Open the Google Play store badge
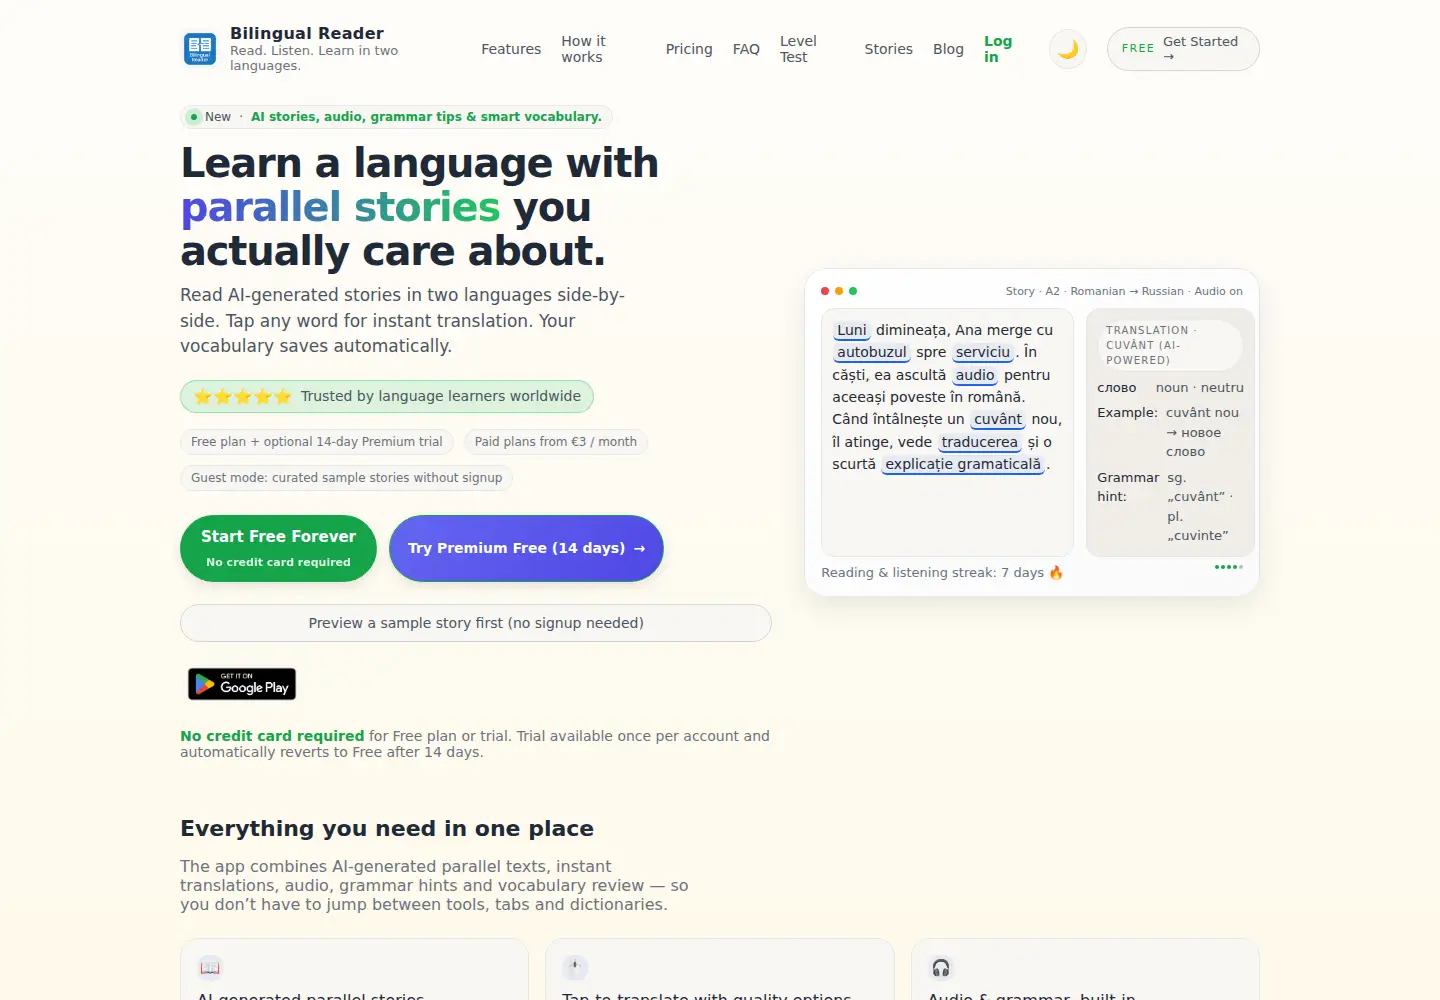Viewport: 1440px width, 1000px height. pos(242,684)
